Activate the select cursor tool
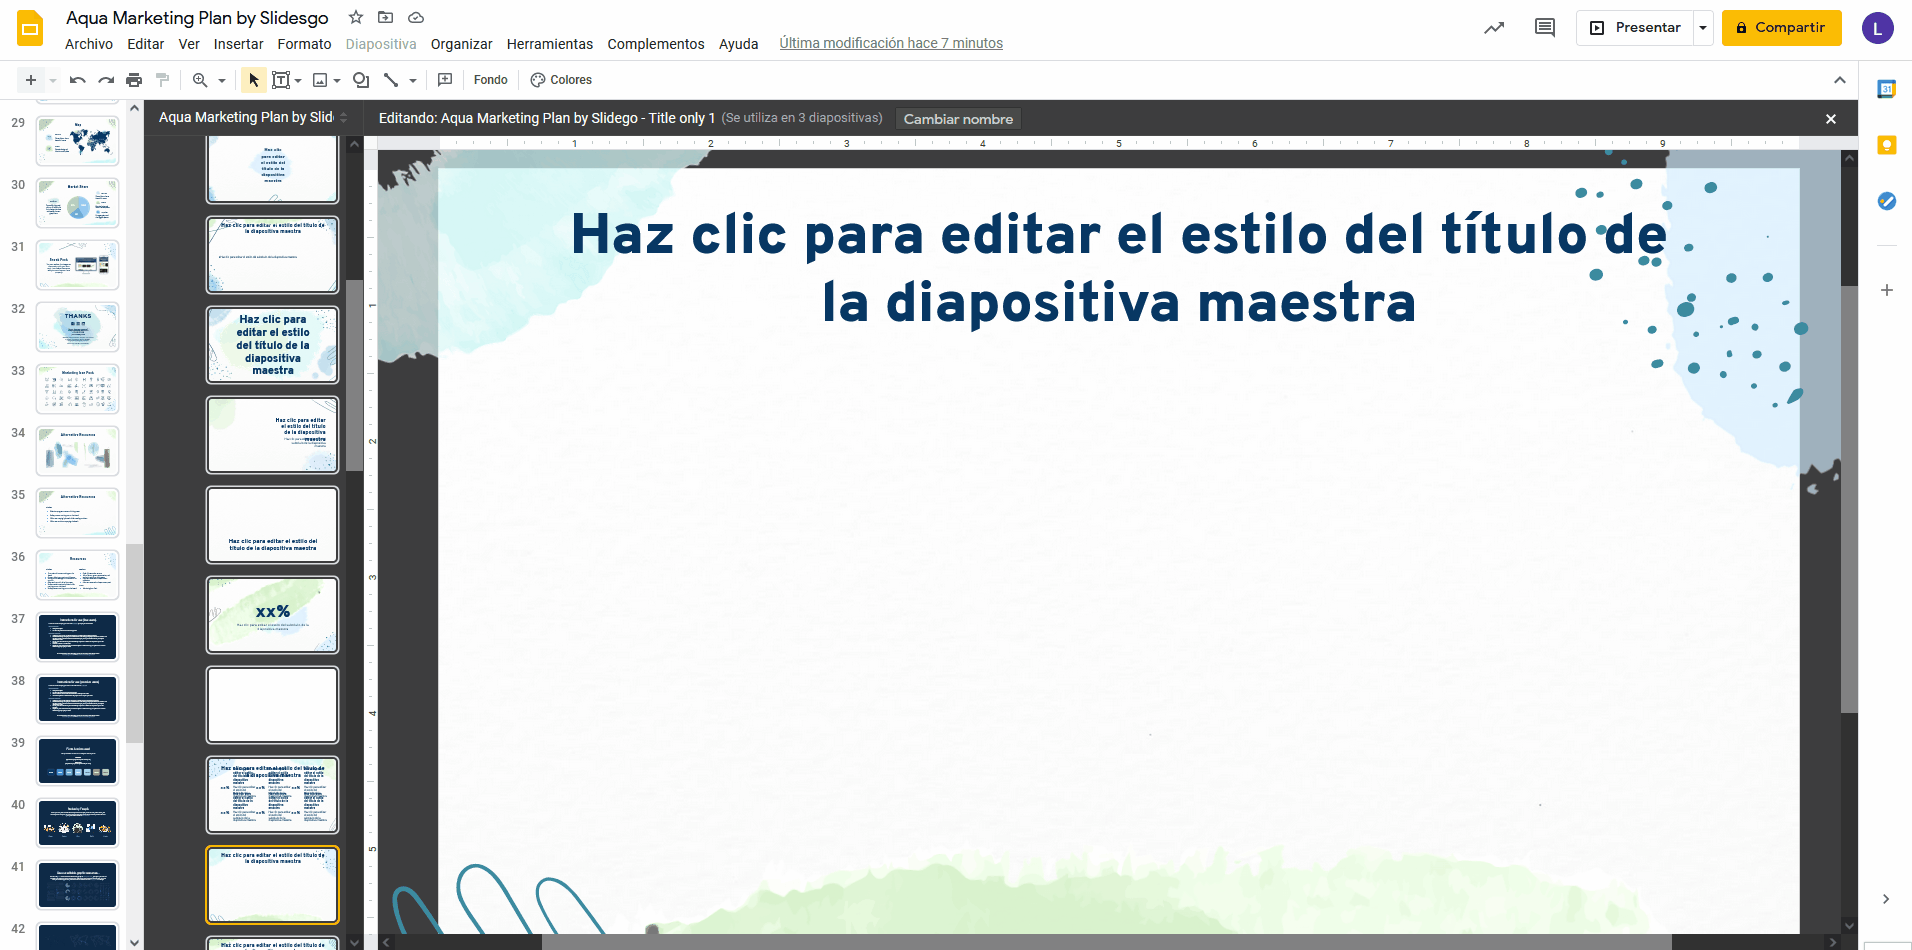Viewport: 1912px width, 950px height. click(x=254, y=80)
